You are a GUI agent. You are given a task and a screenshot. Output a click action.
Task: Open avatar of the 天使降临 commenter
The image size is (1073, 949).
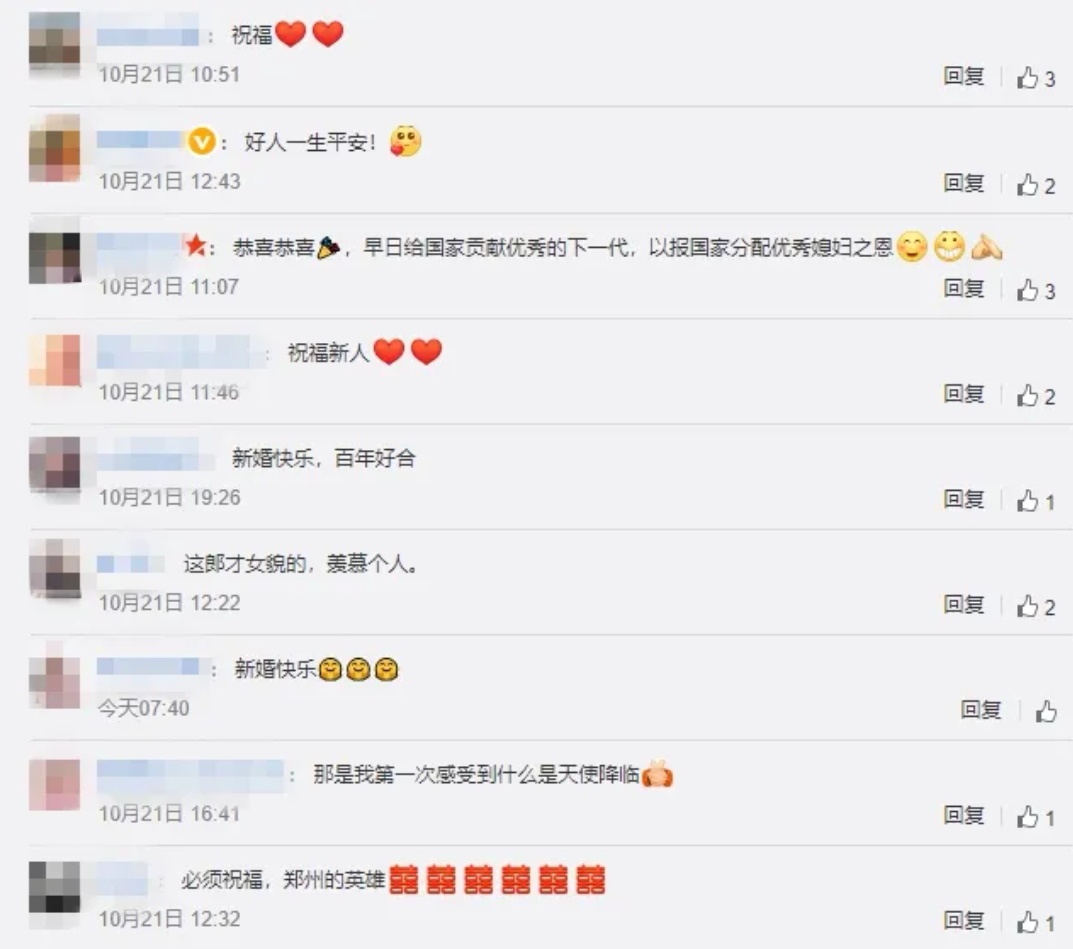55,785
